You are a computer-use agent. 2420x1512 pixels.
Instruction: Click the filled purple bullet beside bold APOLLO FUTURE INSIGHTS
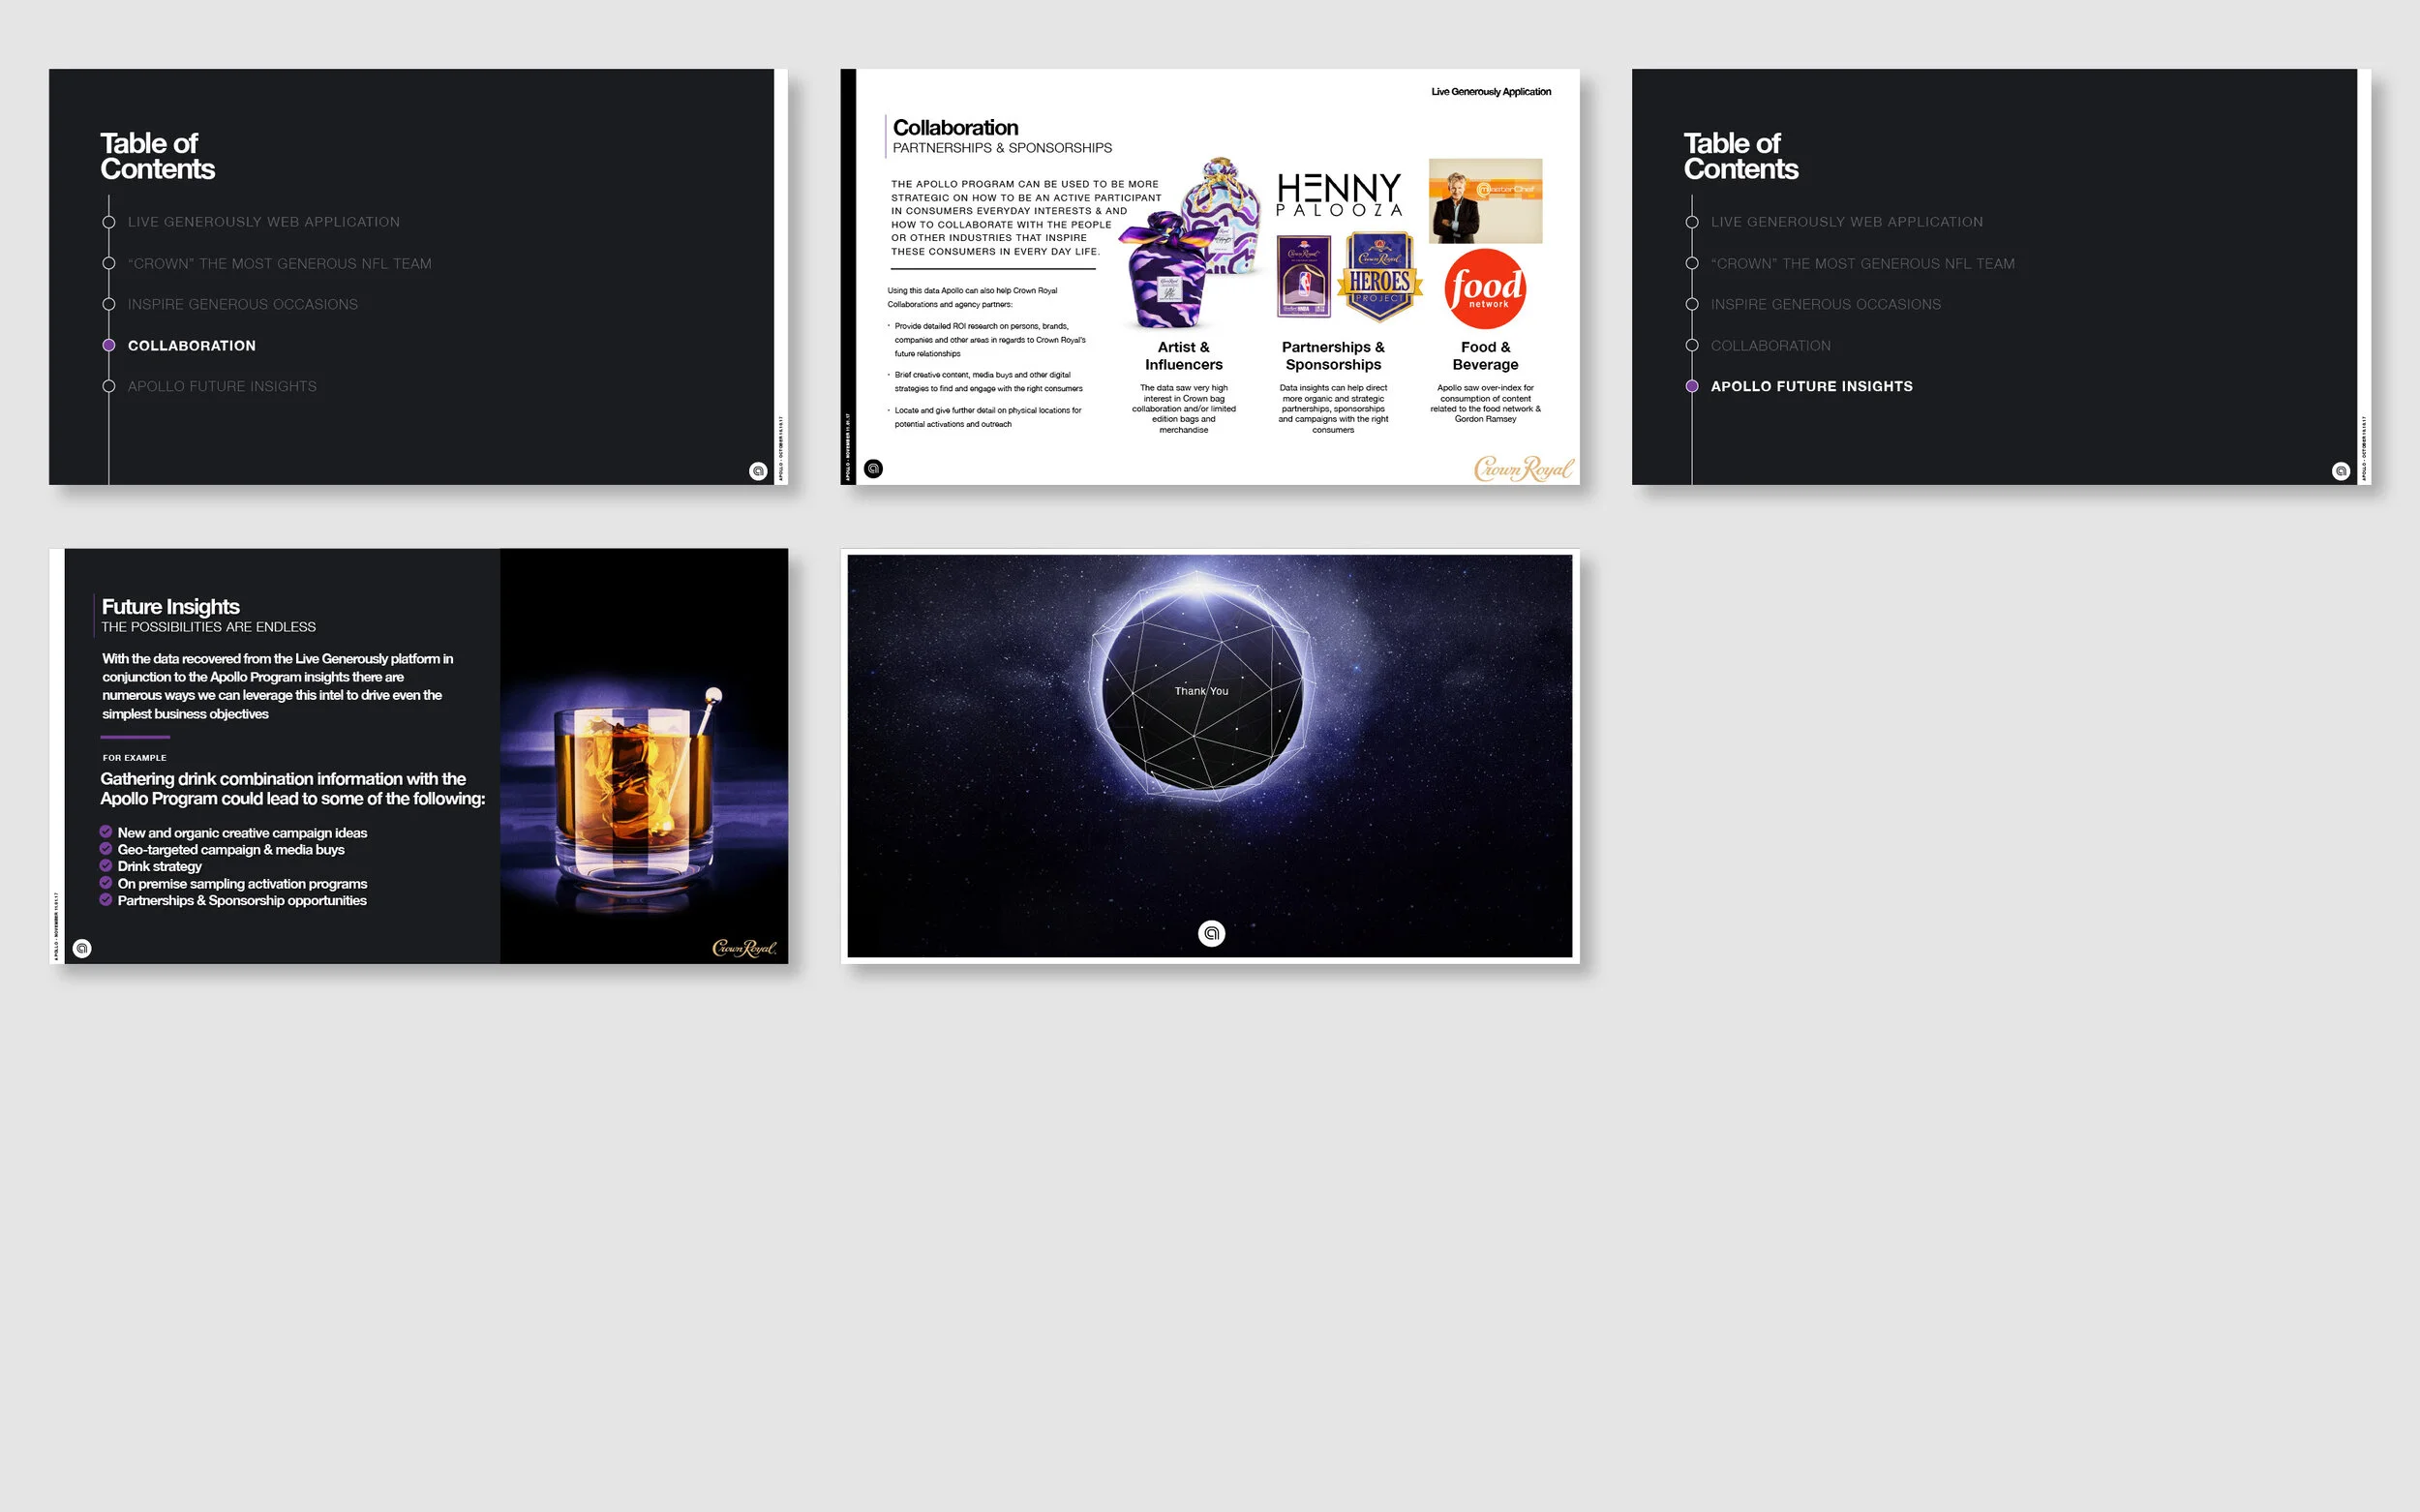pyautogui.click(x=1692, y=386)
